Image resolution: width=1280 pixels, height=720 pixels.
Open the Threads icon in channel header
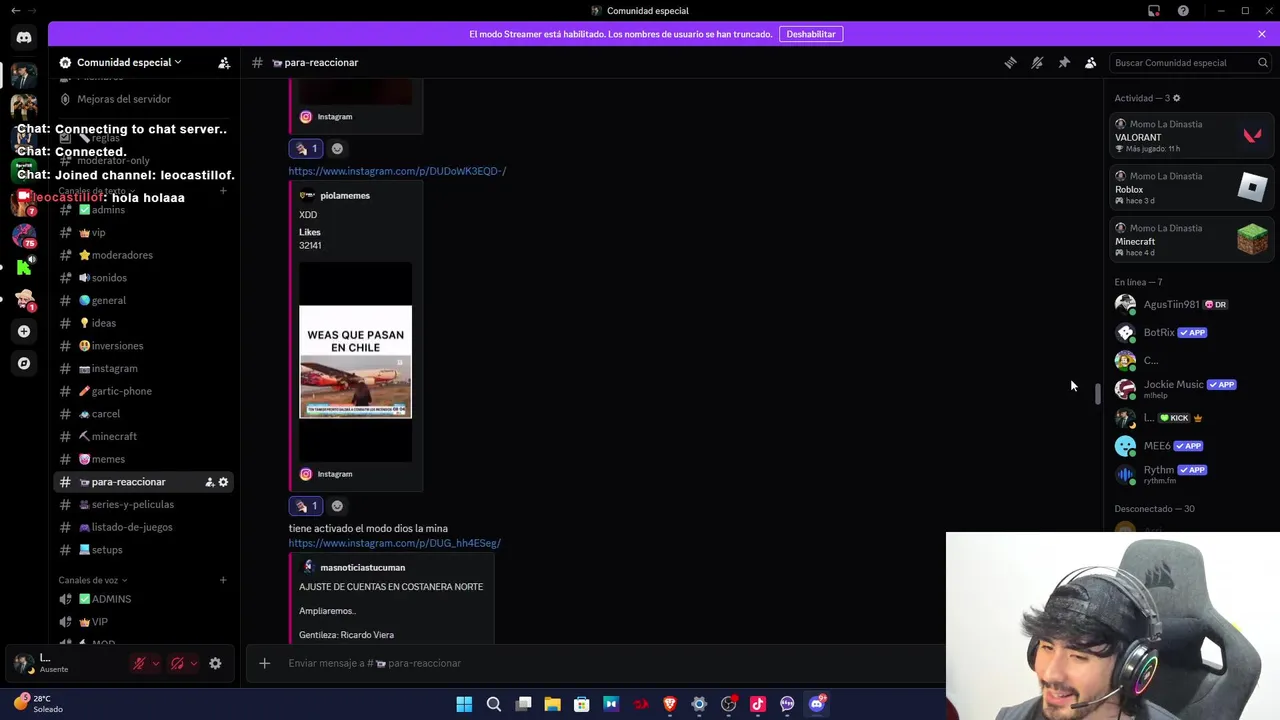click(x=1010, y=62)
